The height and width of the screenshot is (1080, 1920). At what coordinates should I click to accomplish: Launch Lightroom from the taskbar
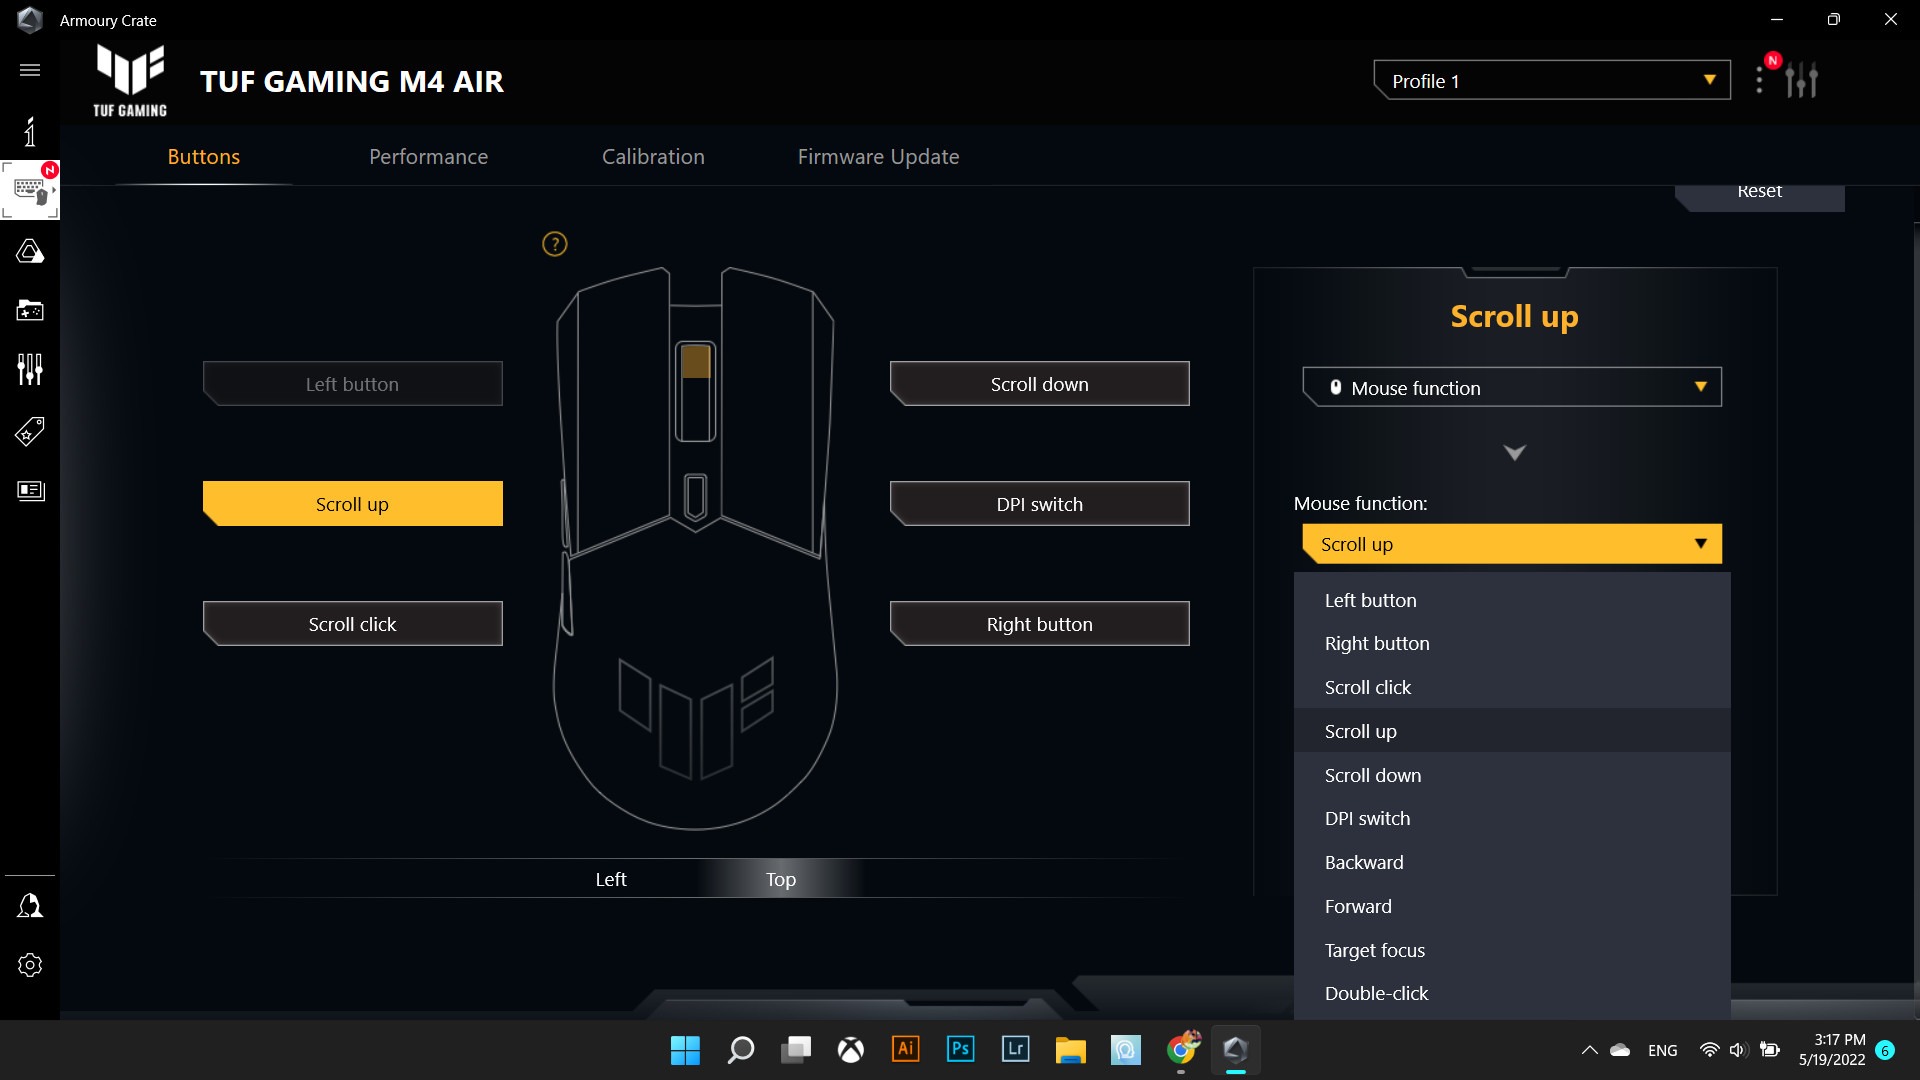coord(1015,1049)
